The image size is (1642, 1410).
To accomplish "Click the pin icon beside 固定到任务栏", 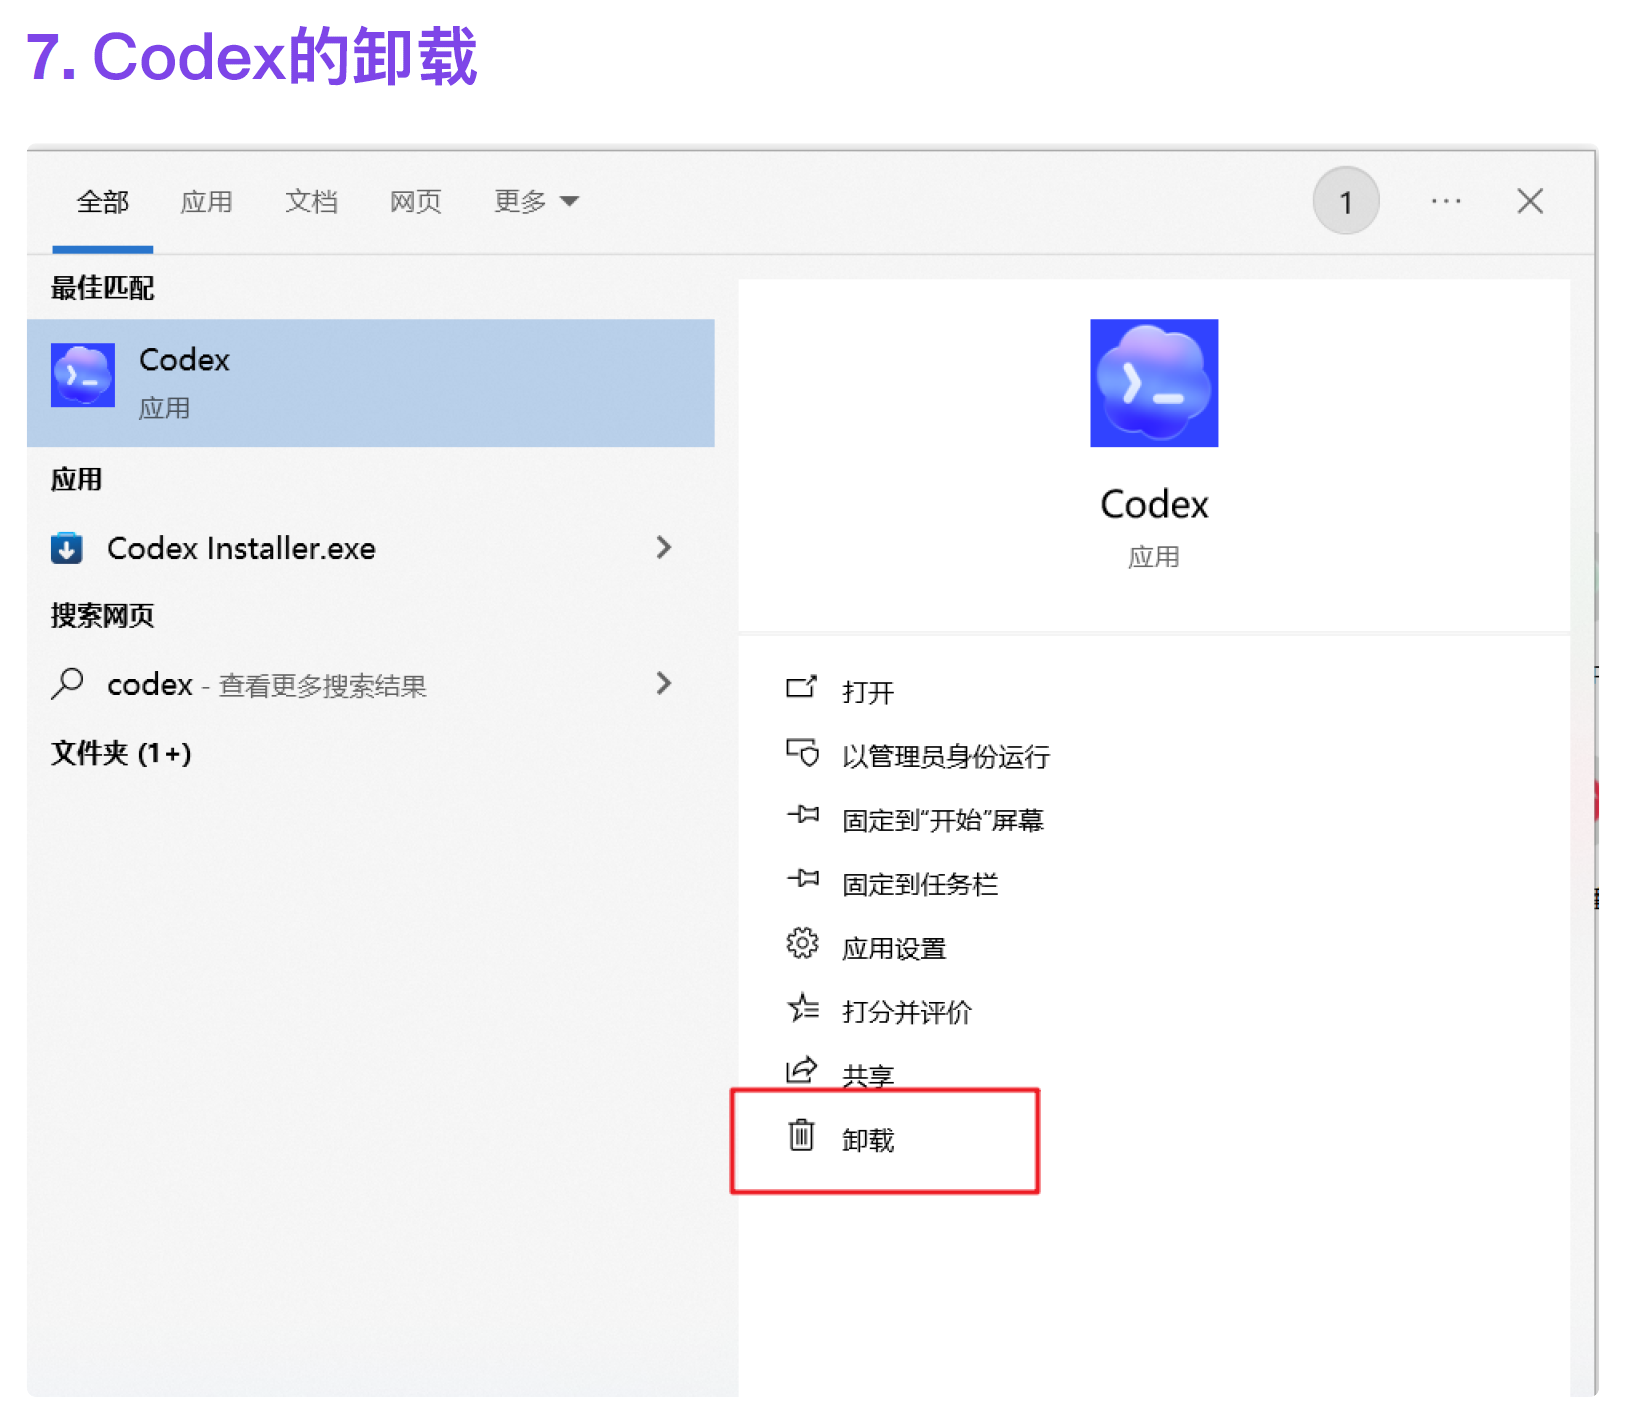I will 802,879.
